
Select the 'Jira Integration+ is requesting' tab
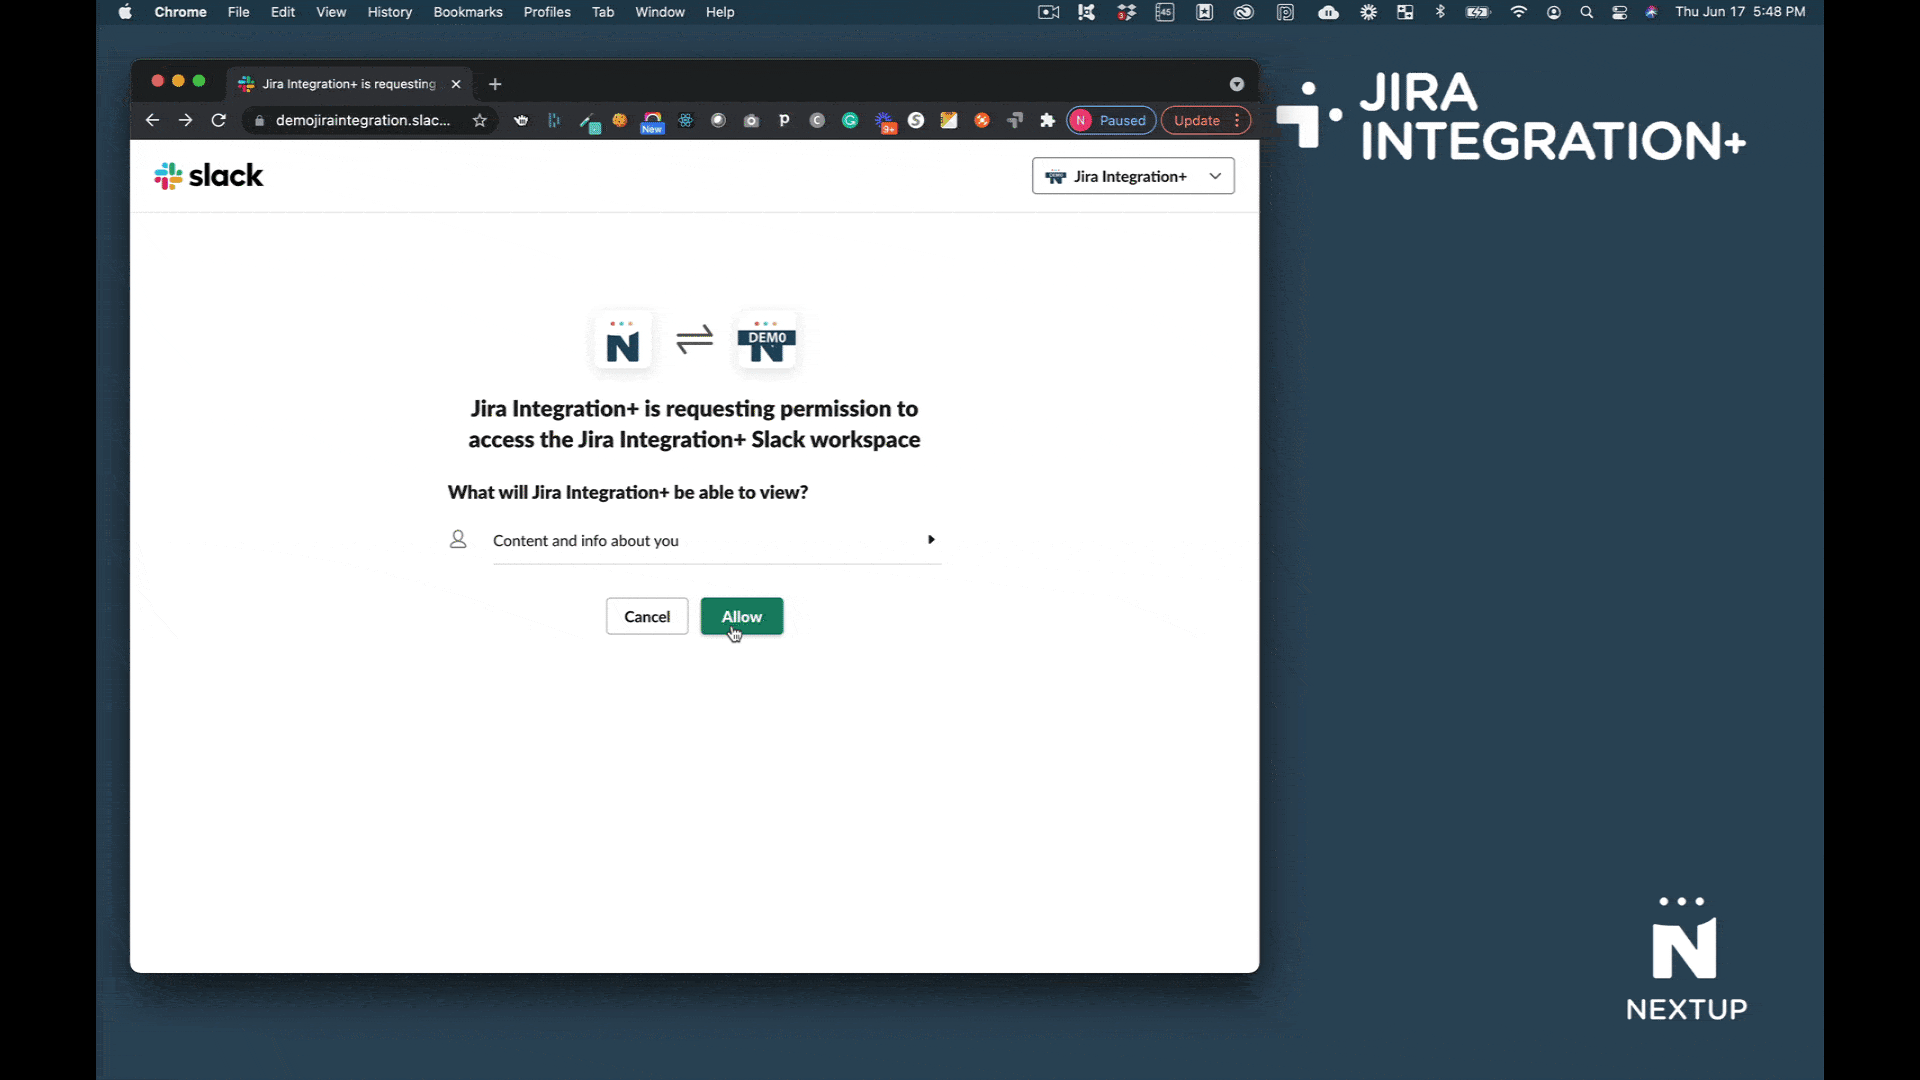click(348, 84)
